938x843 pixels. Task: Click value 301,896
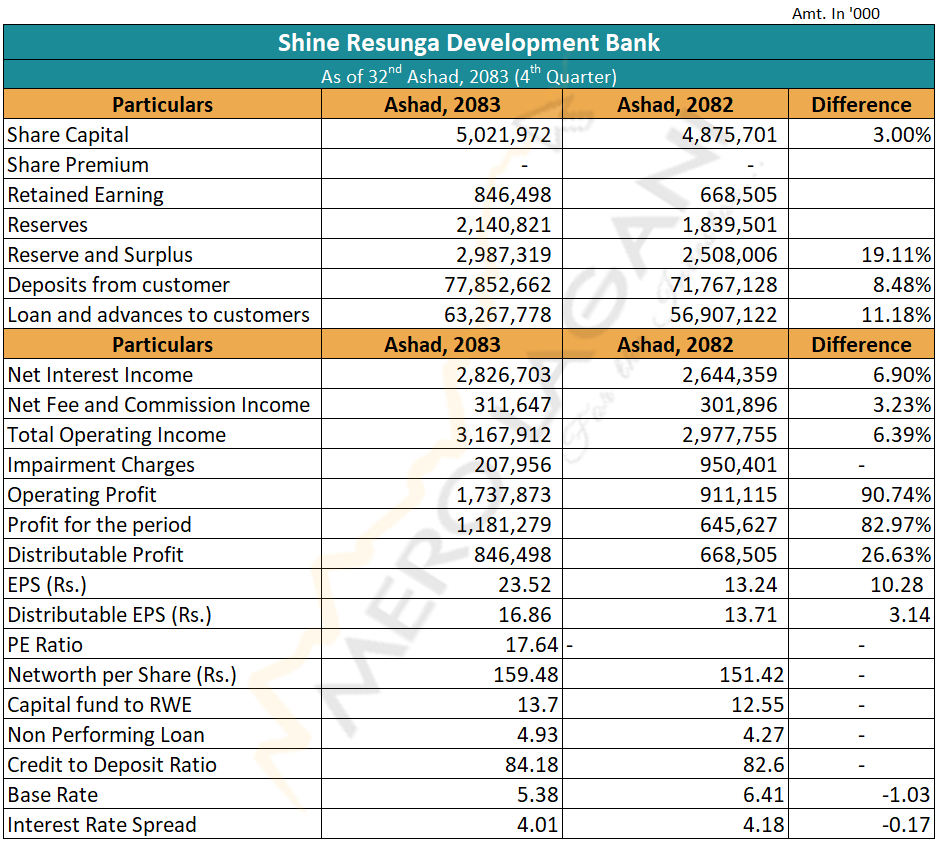pyautogui.click(x=738, y=404)
